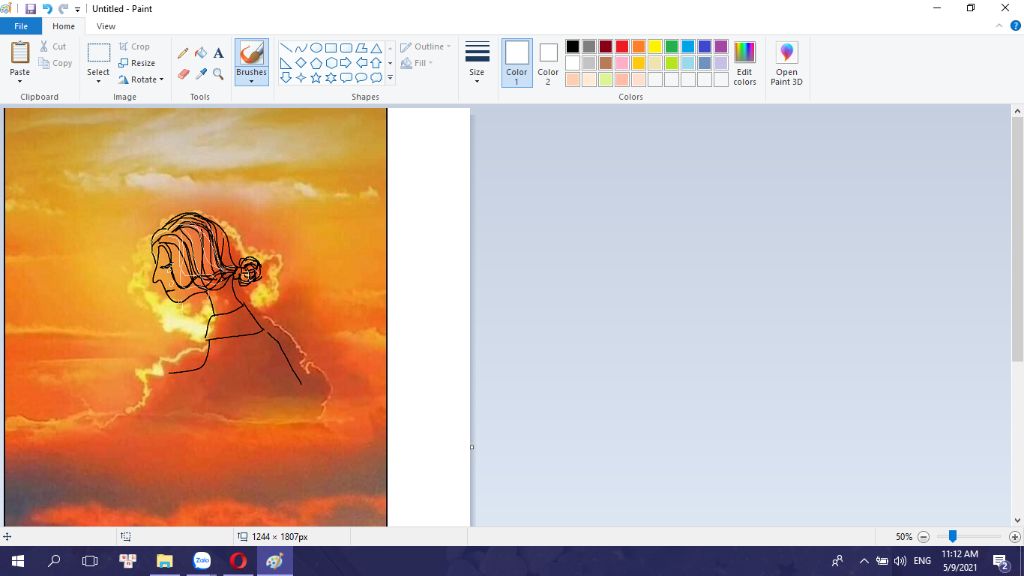
Task: Select the Eraser tool
Action: coord(183,74)
